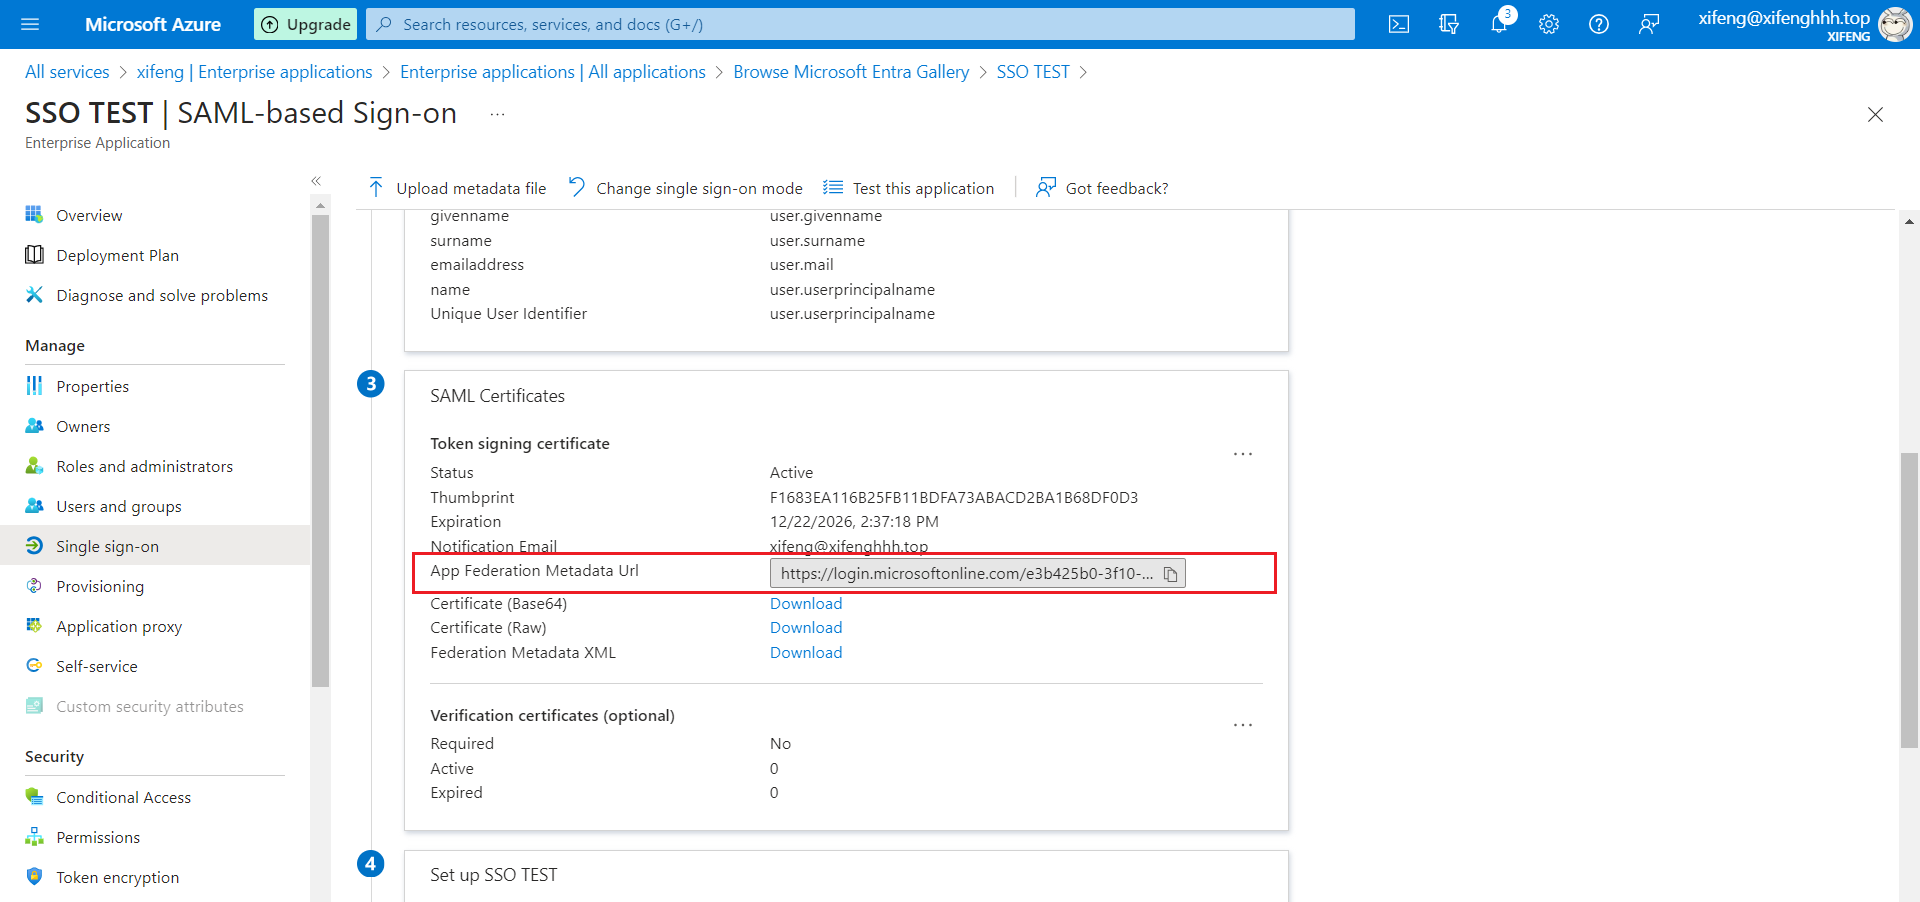Screen dimensions: 1920x902
Task: Click the Users and groups icon
Action: (34, 505)
